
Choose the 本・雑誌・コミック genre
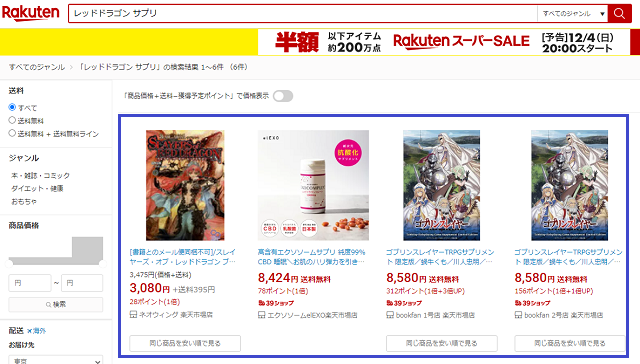[x=40, y=175]
